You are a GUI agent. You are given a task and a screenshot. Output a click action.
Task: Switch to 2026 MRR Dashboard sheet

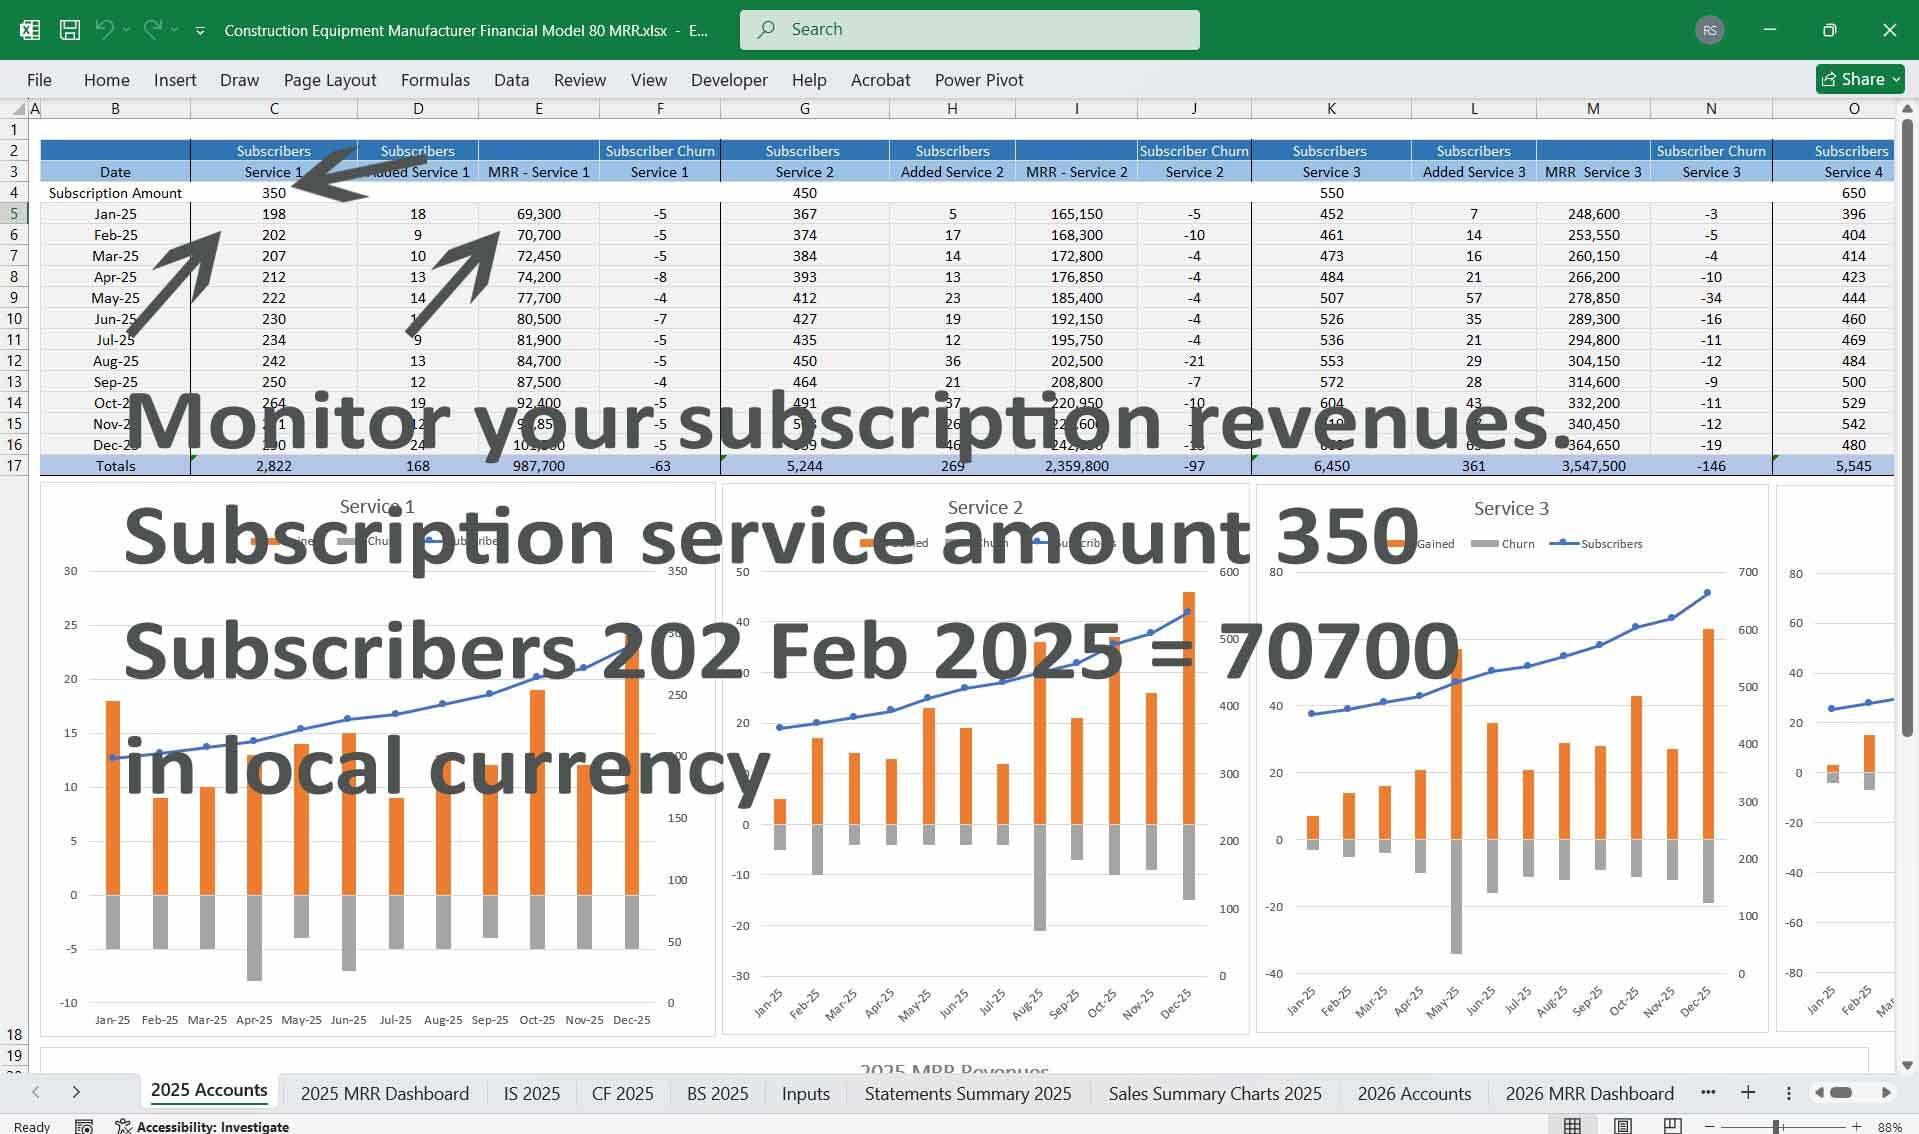1590,1093
